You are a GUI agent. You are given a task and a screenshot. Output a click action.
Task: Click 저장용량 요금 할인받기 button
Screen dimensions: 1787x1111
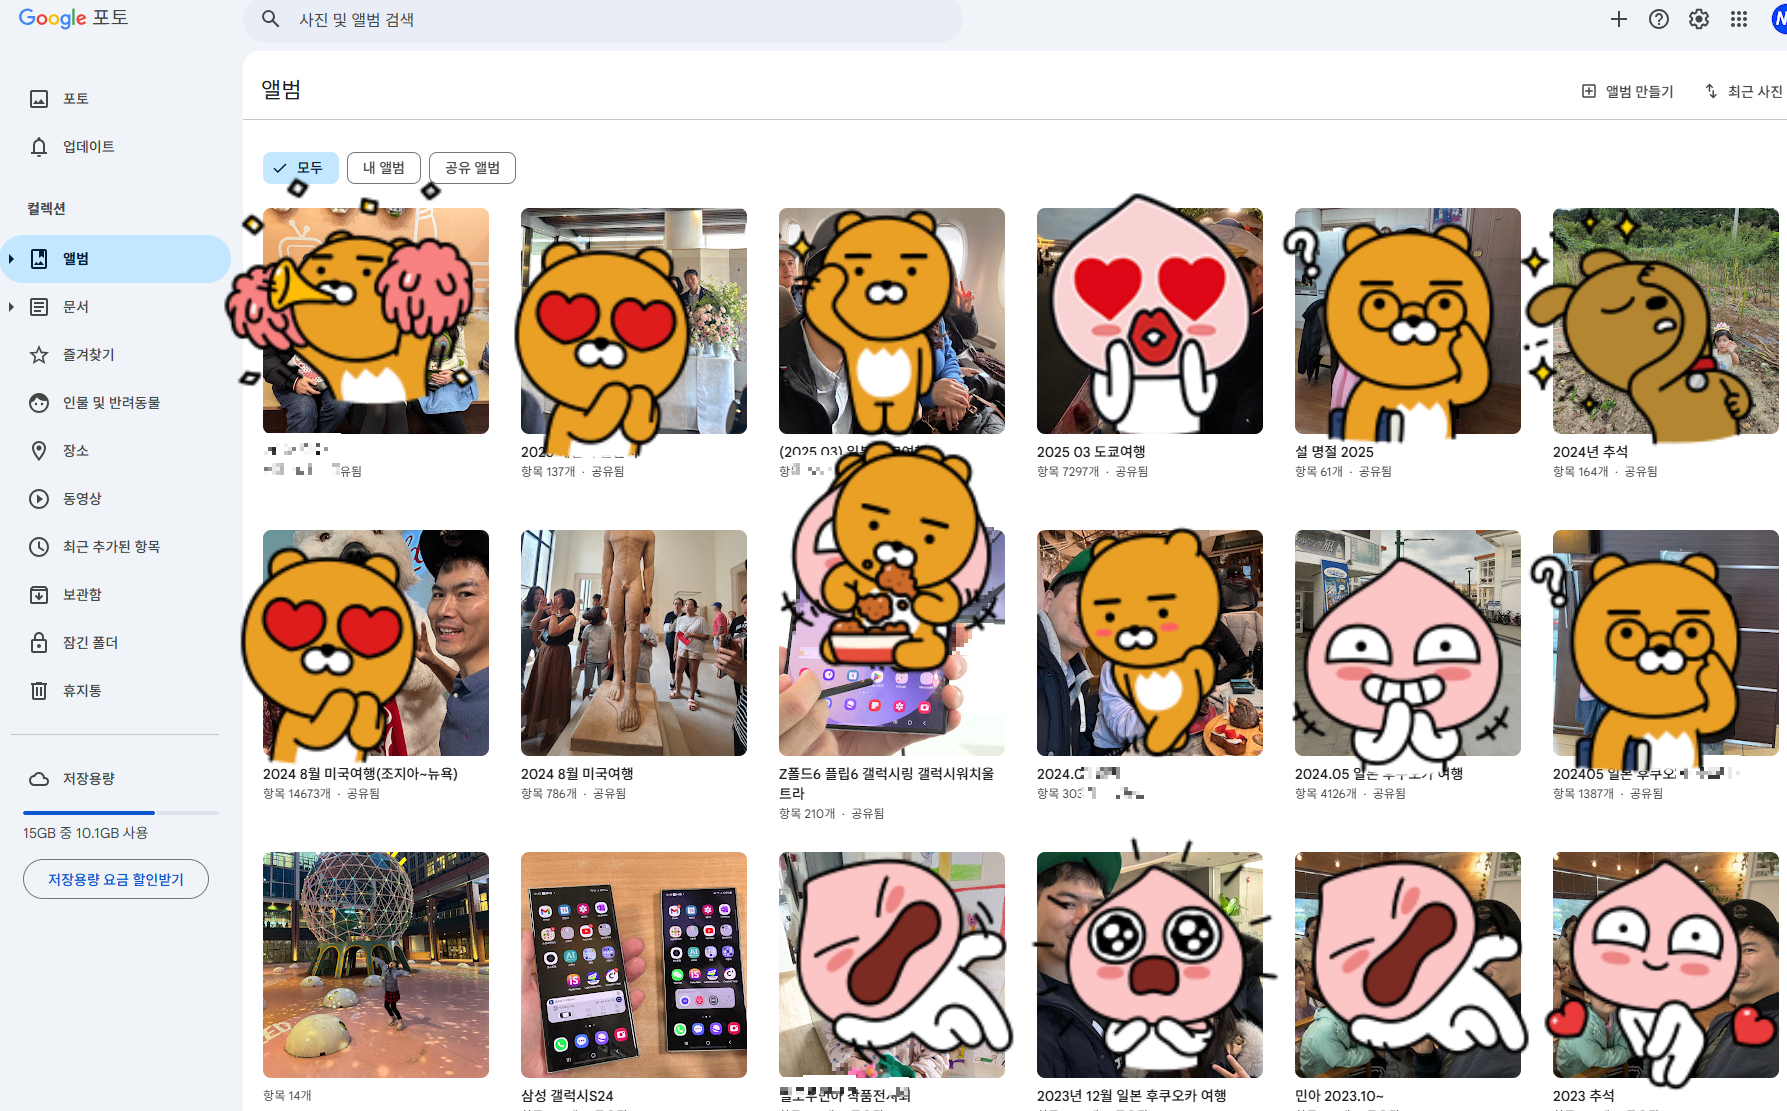point(116,879)
